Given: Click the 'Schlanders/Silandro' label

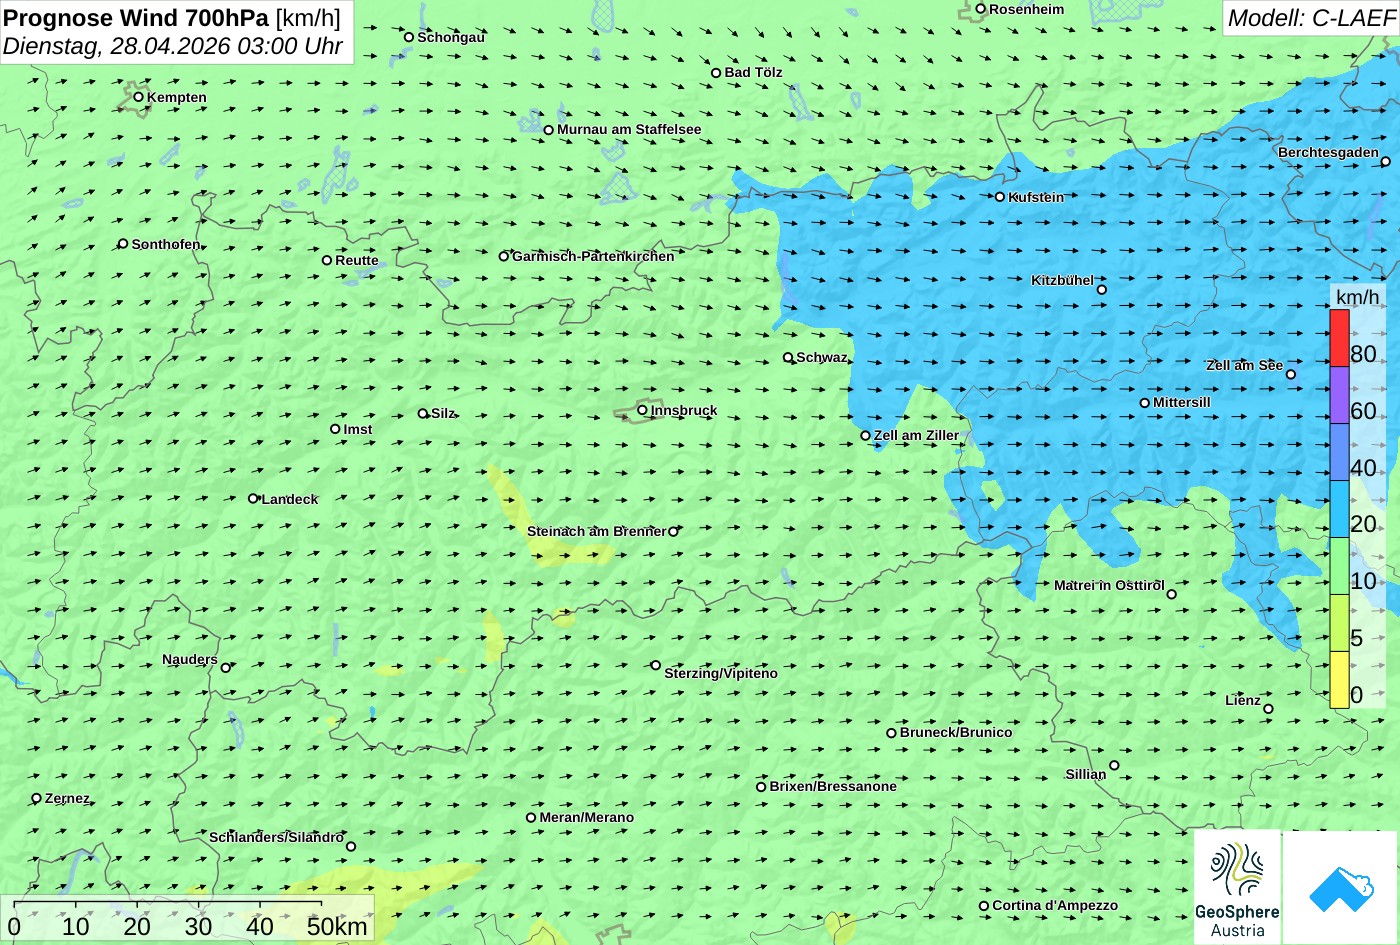Looking at the screenshot, I should tap(277, 837).
